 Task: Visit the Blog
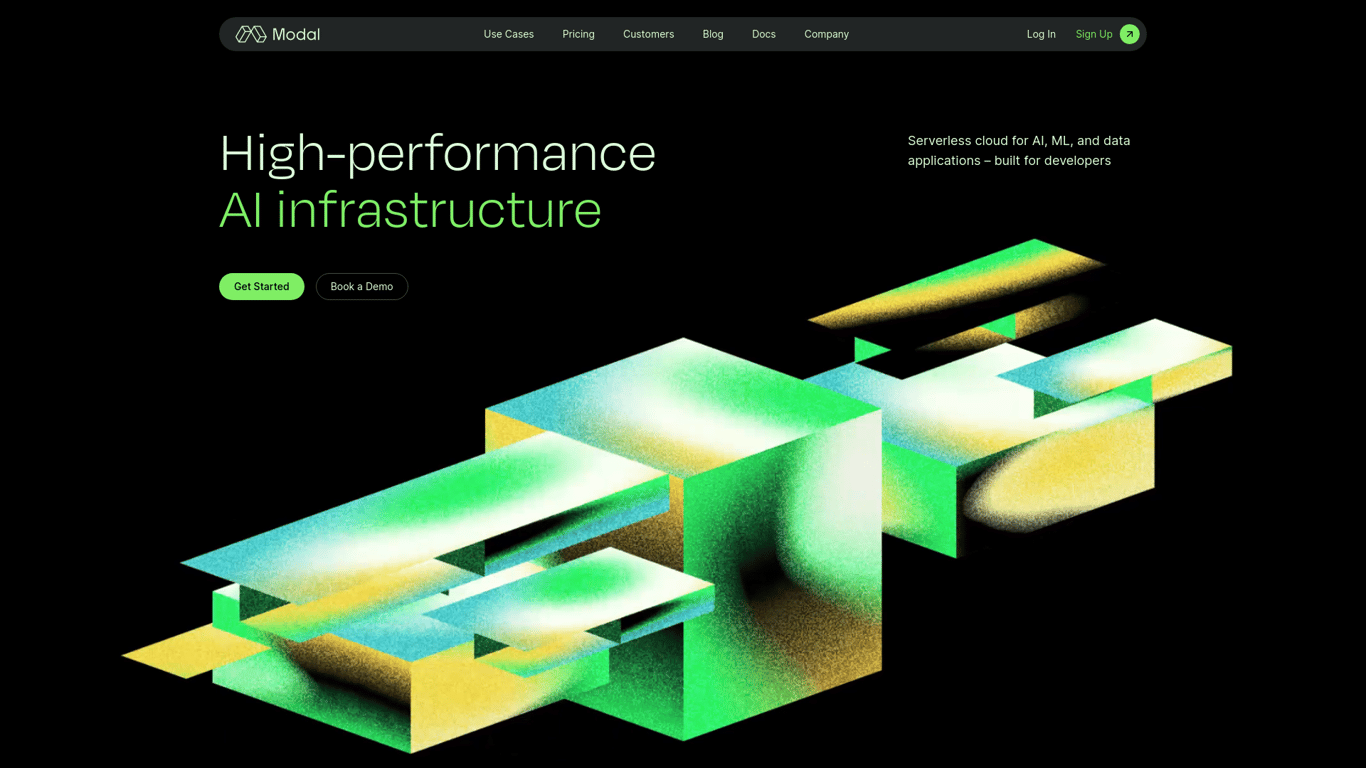(713, 34)
